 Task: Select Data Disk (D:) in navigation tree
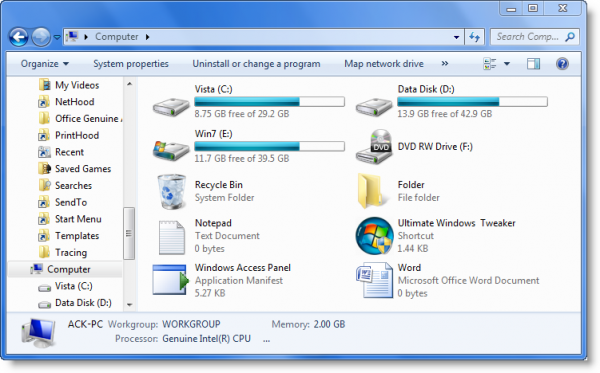click(x=75, y=303)
